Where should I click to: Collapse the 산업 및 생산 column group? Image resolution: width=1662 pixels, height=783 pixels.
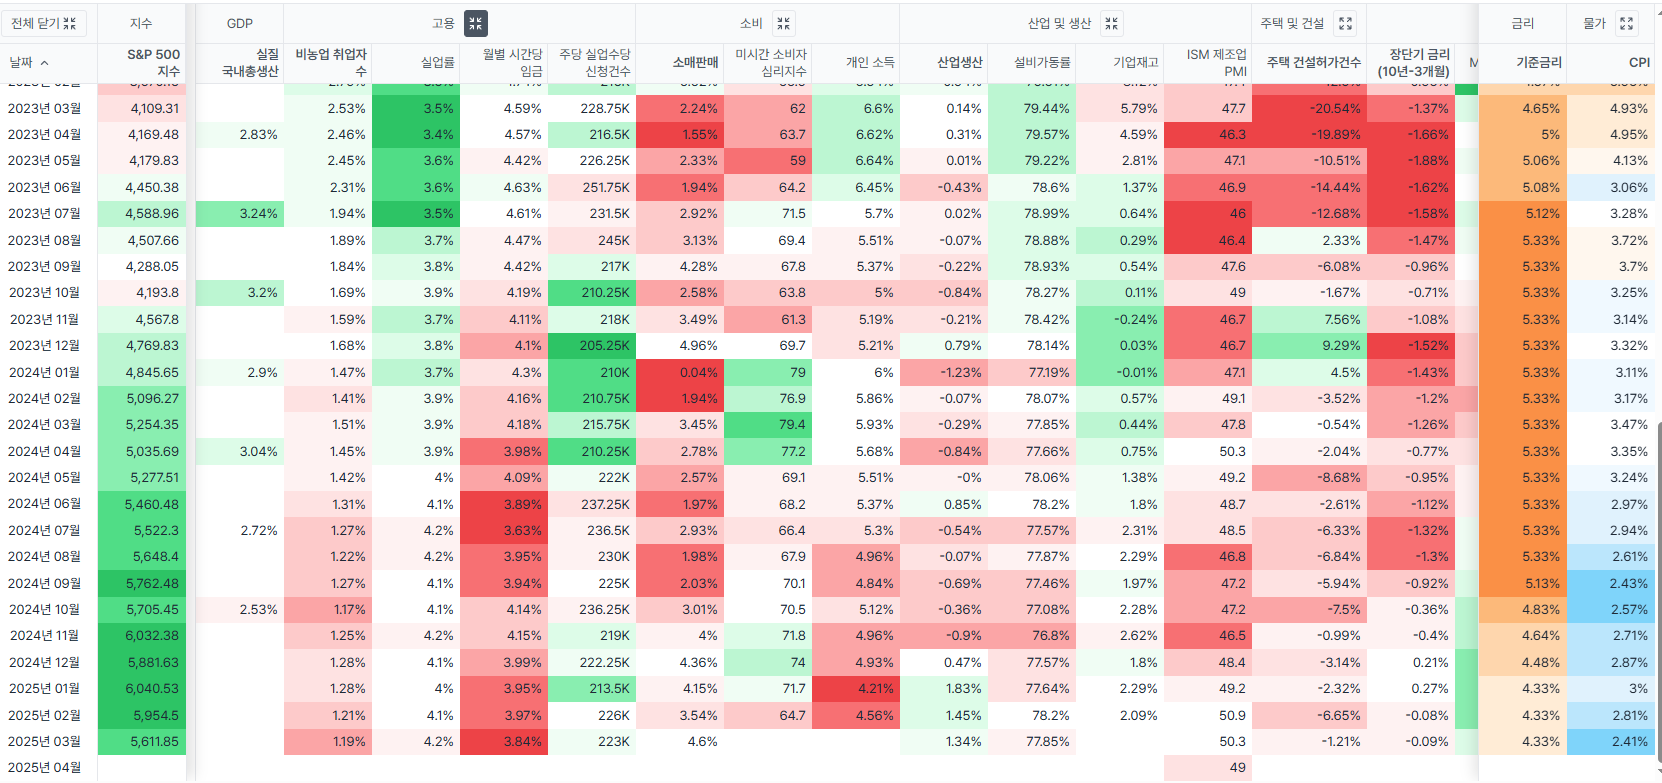pyautogui.click(x=1112, y=23)
